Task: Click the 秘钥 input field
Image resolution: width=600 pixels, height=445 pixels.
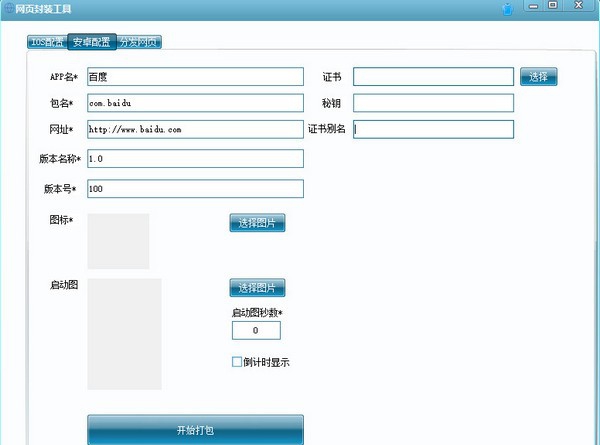Action: click(433, 103)
